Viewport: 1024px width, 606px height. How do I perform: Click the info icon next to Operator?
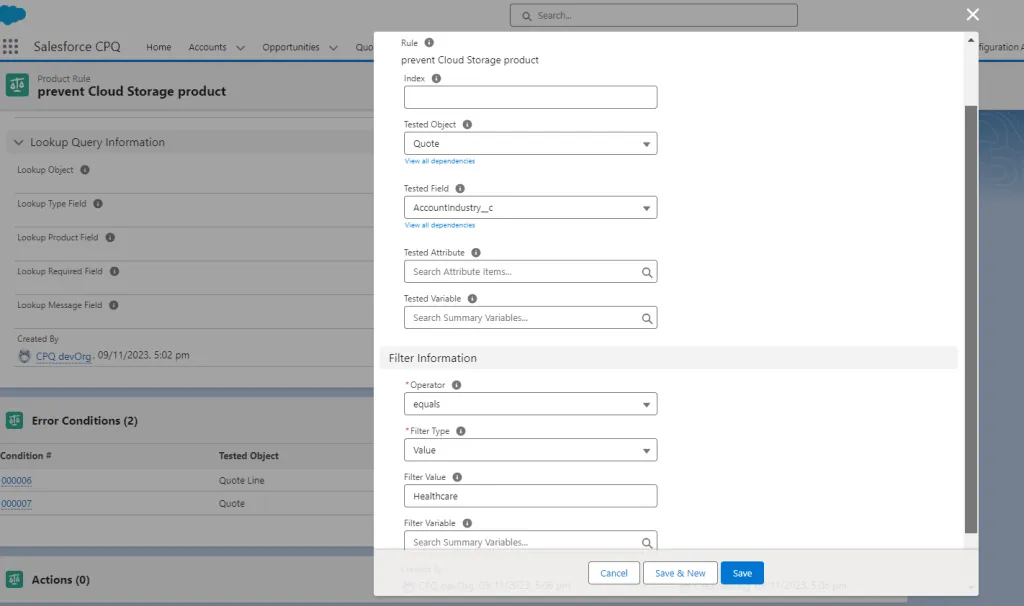[x=456, y=385]
